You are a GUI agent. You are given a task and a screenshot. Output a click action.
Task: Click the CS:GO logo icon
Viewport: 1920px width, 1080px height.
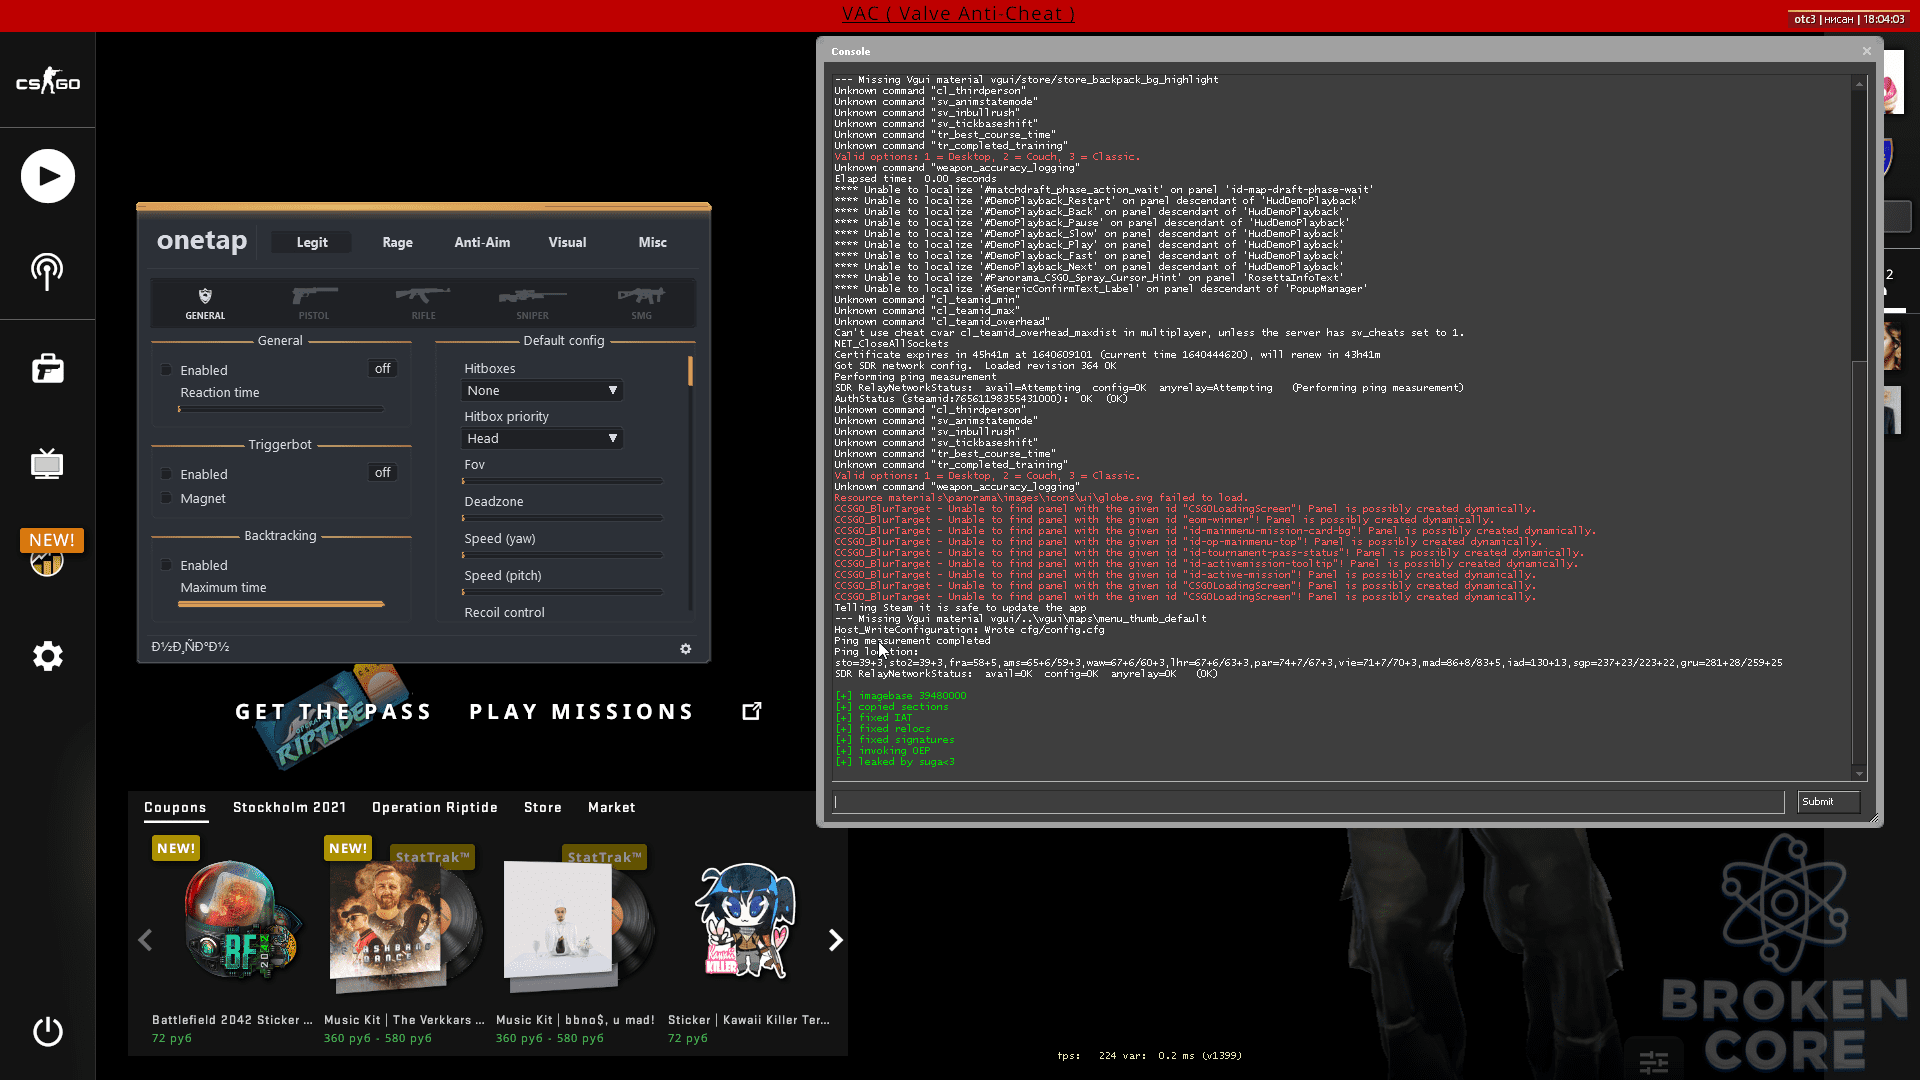[x=48, y=82]
